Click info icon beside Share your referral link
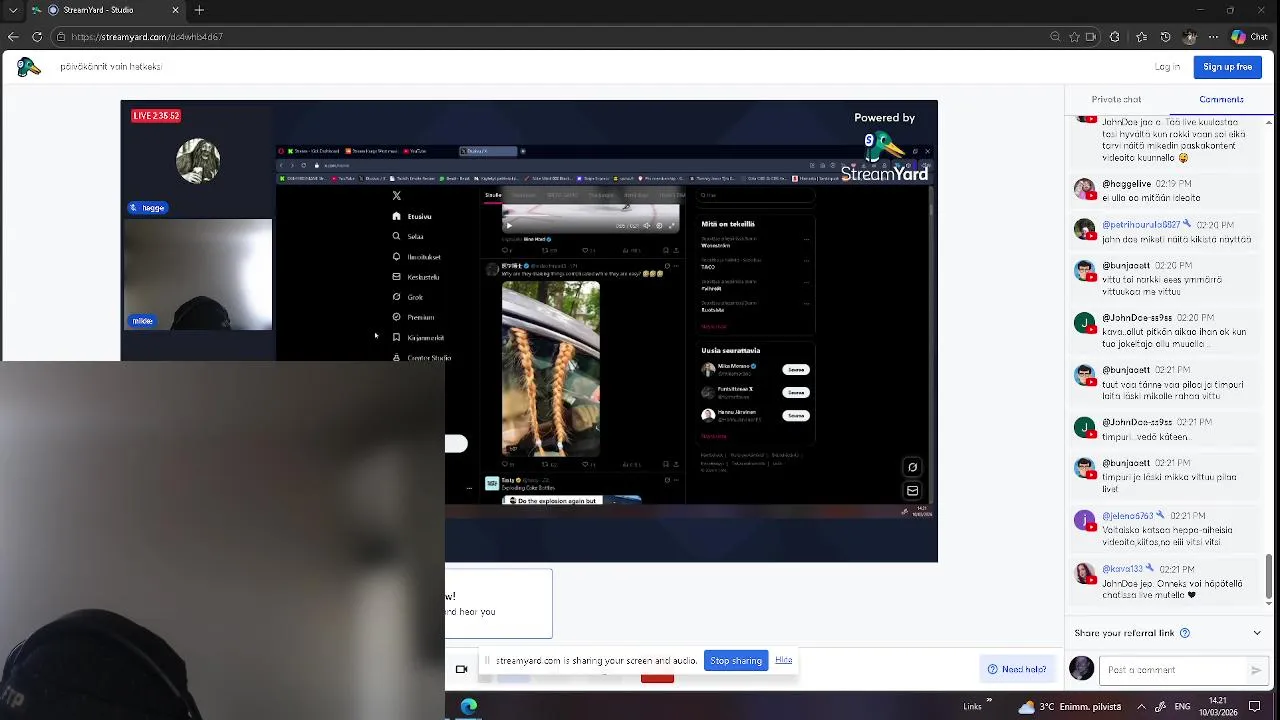Viewport: 1280px width, 720px height. pos(1185,633)
